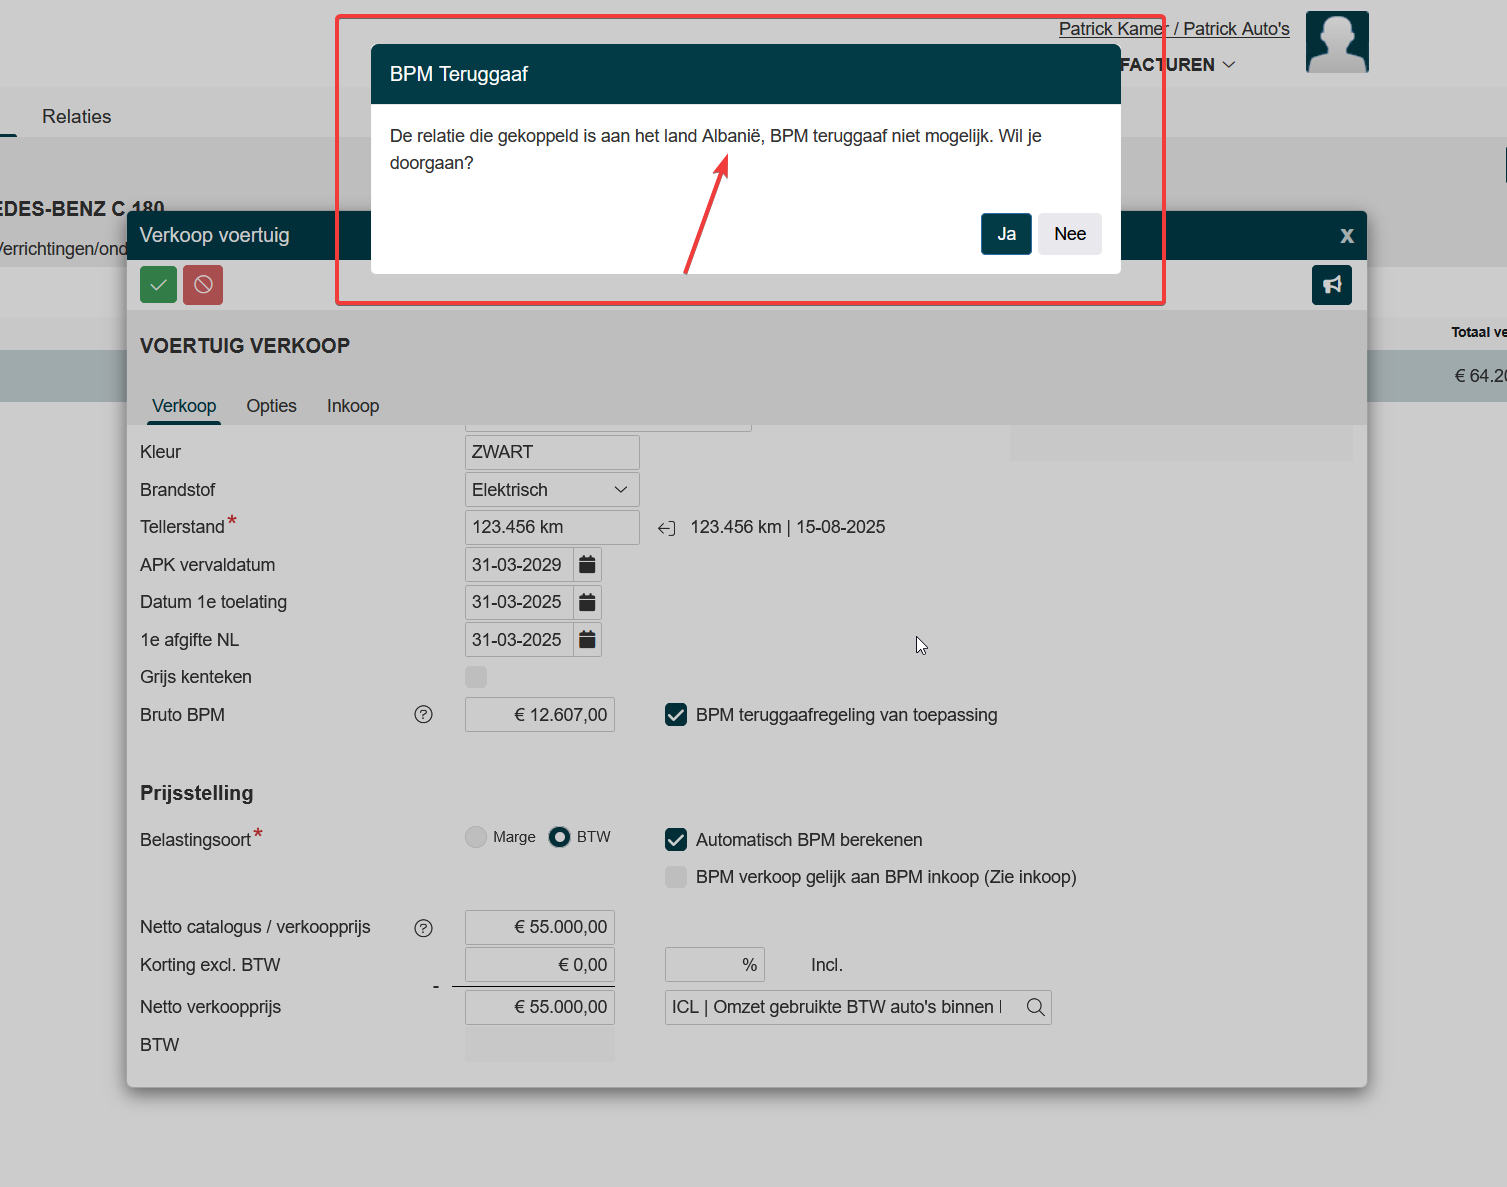Expand the Brandstof dropdown
Image resolution: width=1507 pixels, height=1187 pixels.
tap(620, 490)
